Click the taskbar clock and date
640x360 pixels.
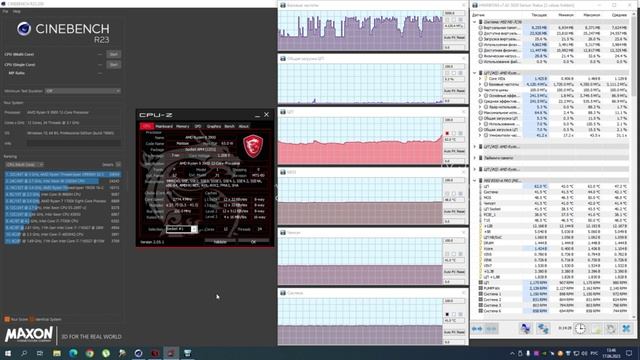(611, 353)
